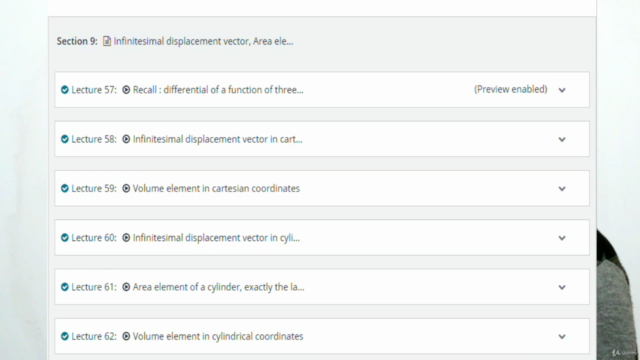Toggle the checkmark status on Lecture 61
This screenshot has height=360, width=640.
click(x=64, y=287)
